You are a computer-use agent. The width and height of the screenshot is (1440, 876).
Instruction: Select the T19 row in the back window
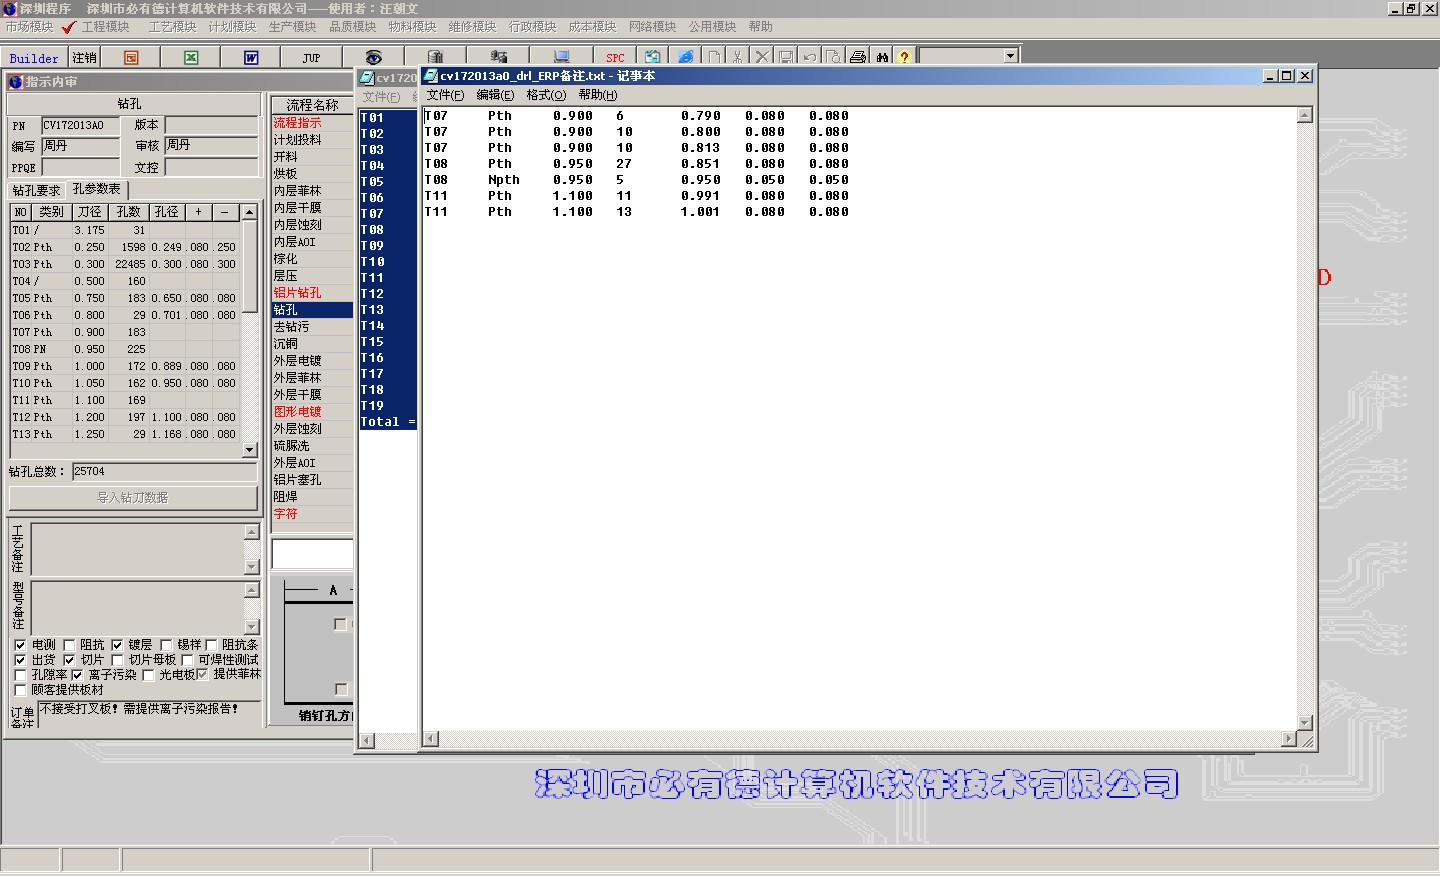coord(387,406)
